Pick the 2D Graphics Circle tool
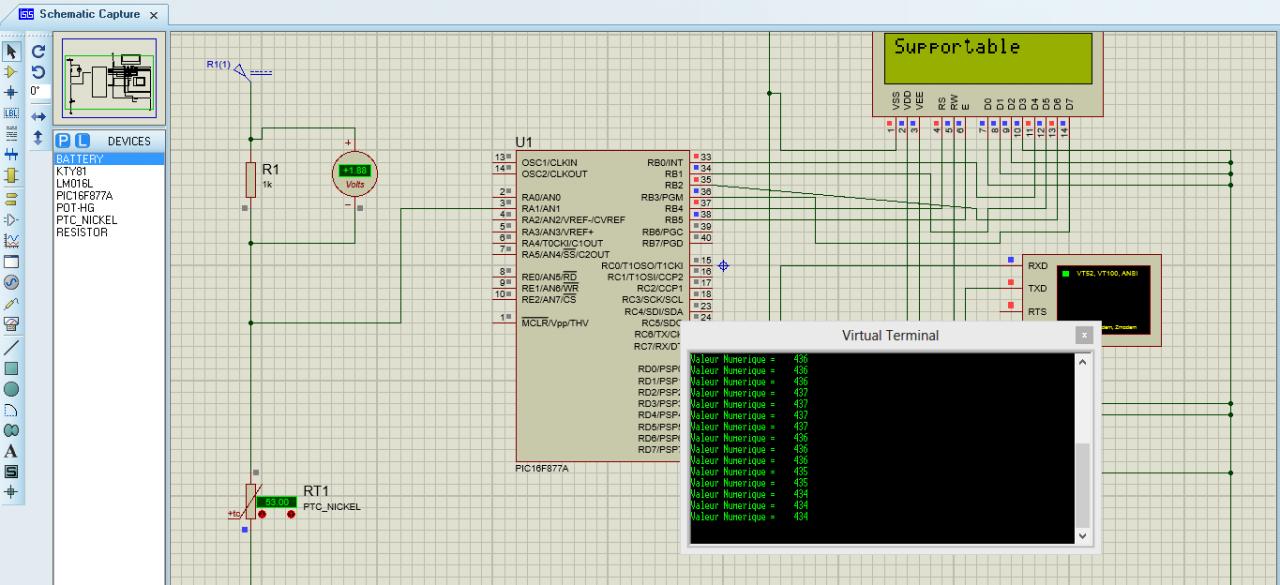The width and height of the screenshot is (1280, 585). (12, 389)
